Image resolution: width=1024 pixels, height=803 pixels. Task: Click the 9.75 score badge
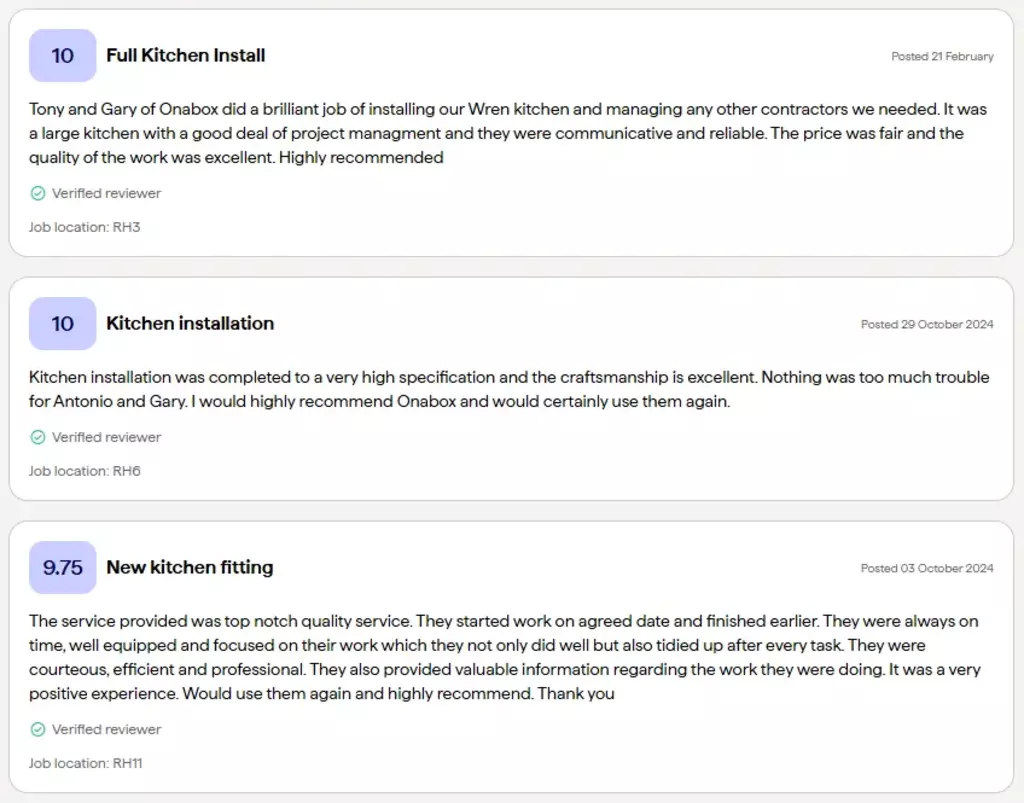(x=63, y=567)
